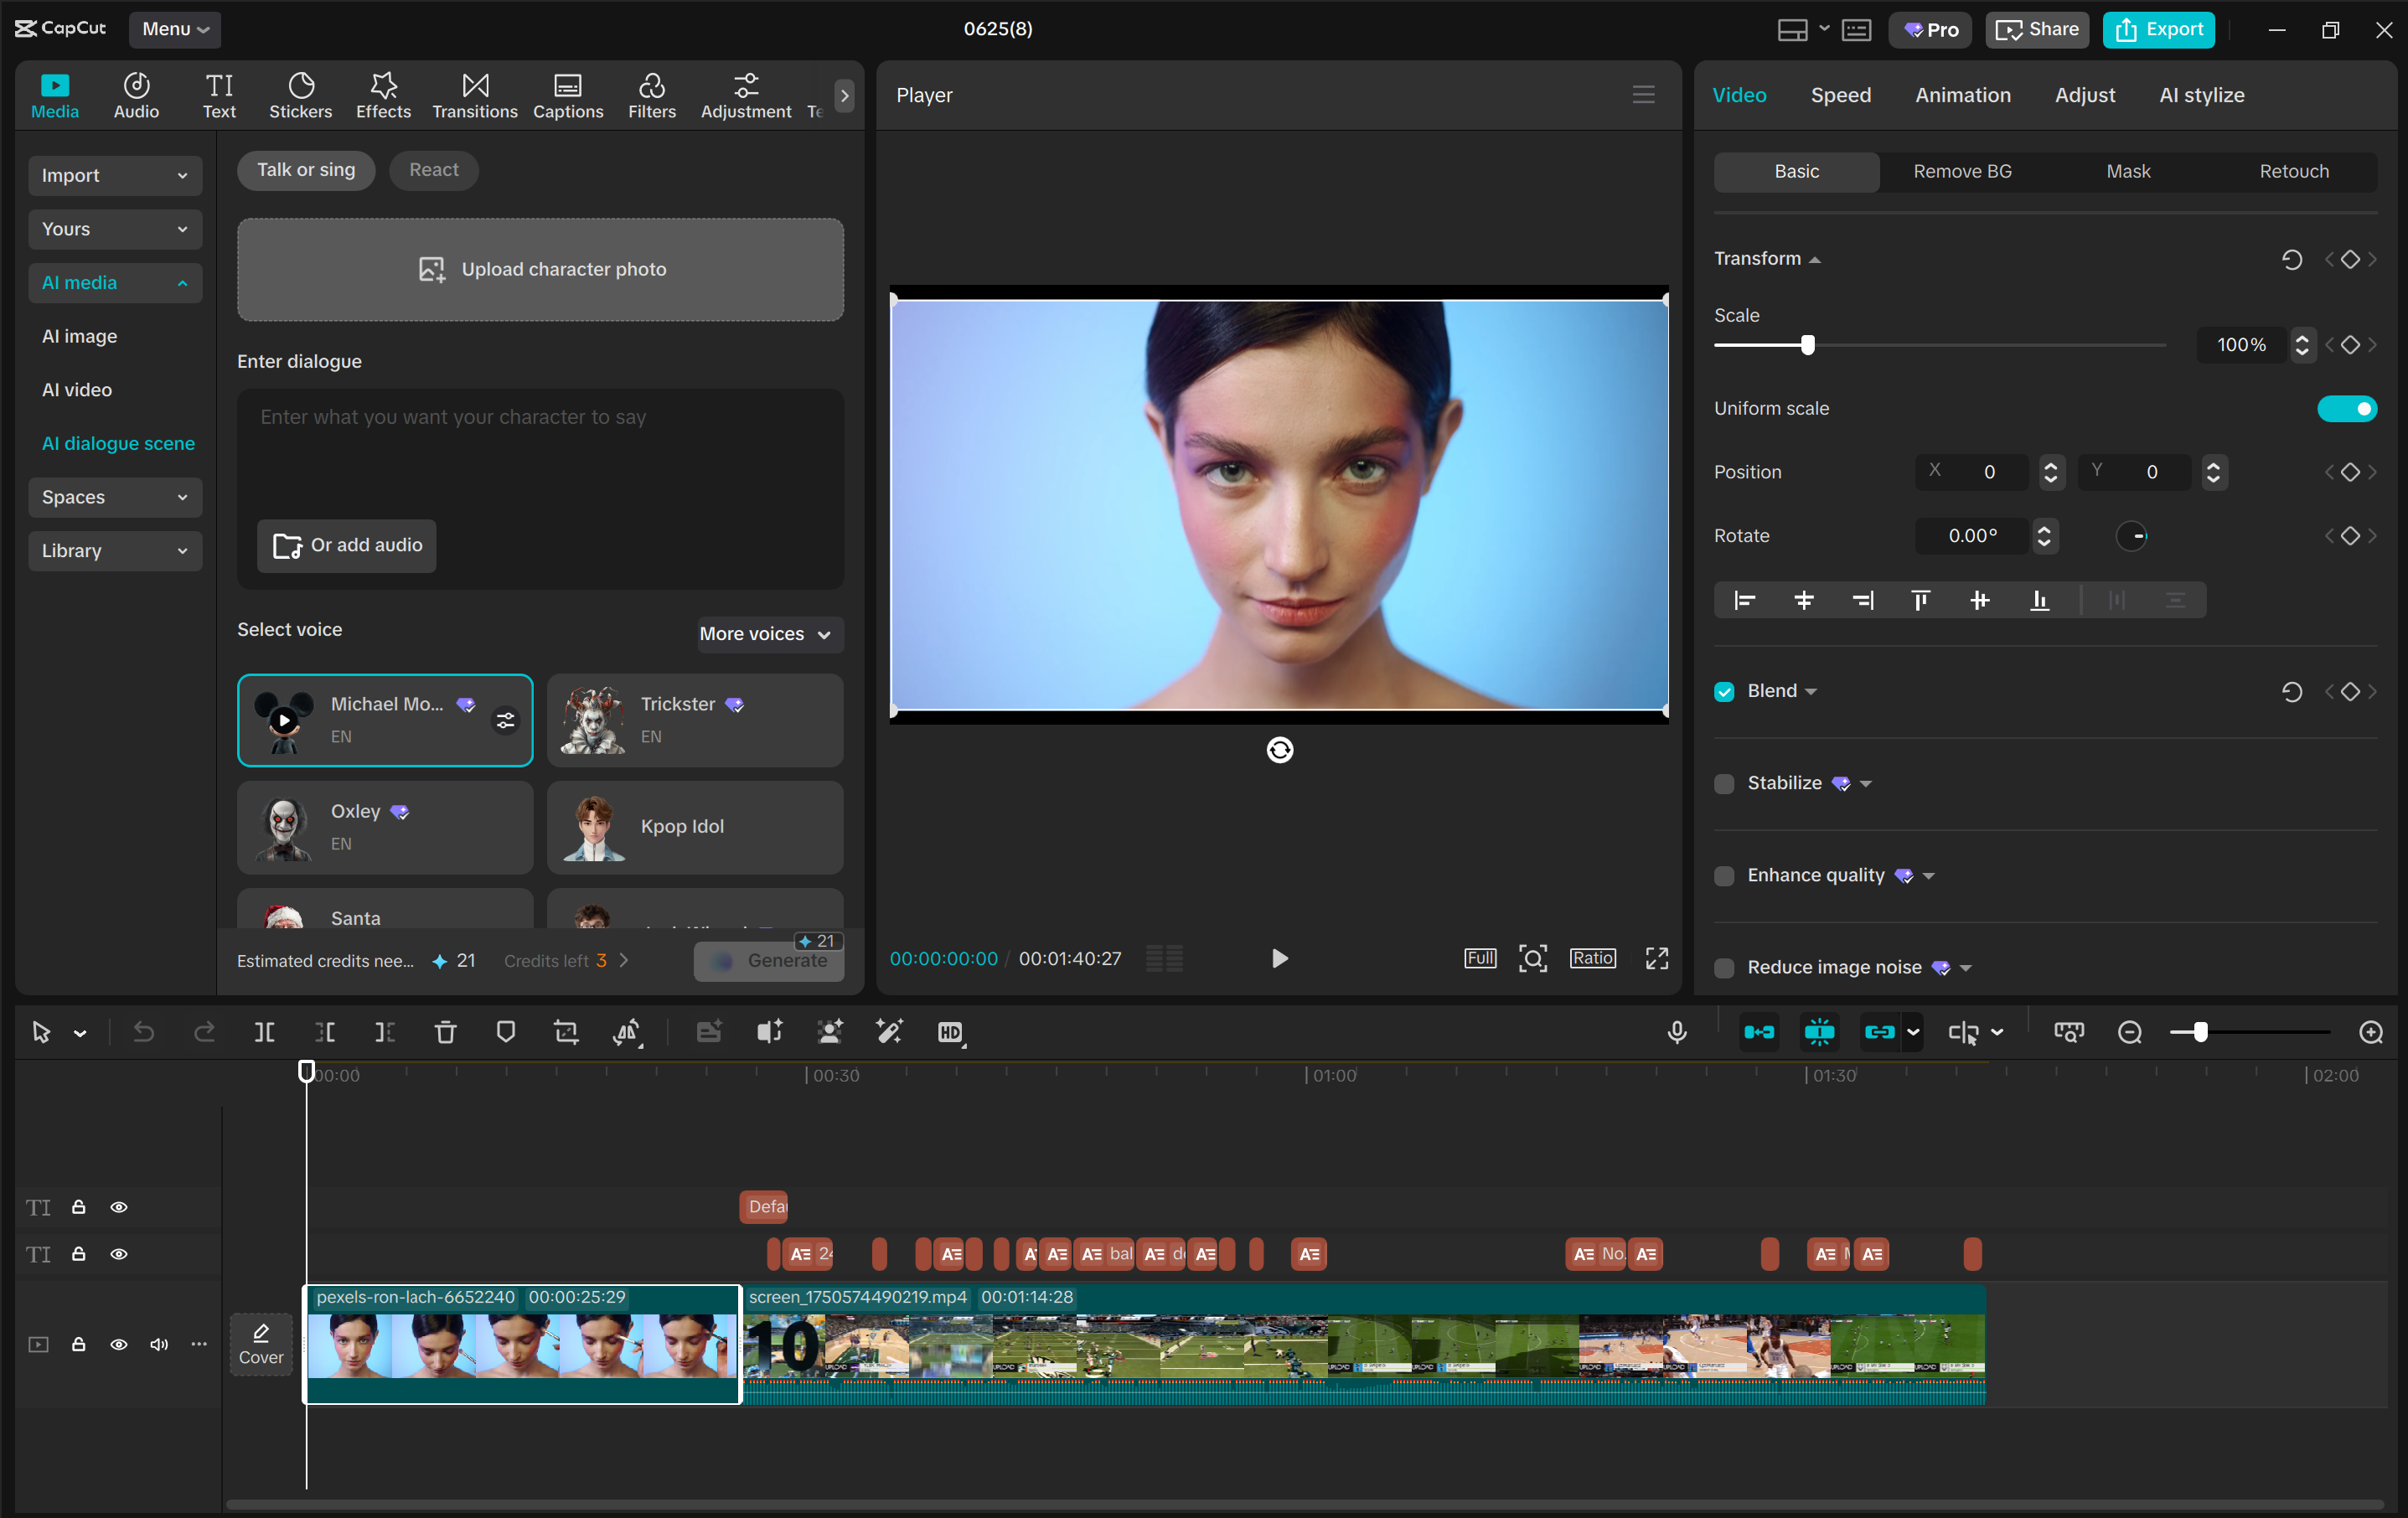2408x1518 pixels.
Task: Click the Scale slider handle
Action: (1806, 344)
